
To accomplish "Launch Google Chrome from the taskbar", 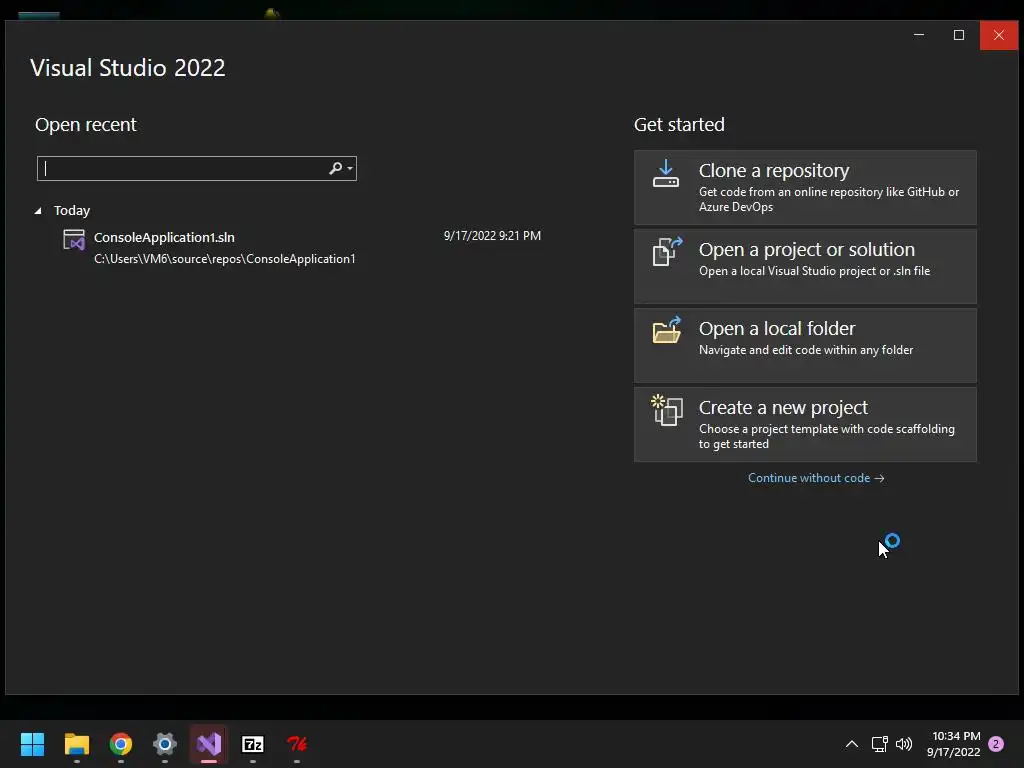I will point(121,744).
